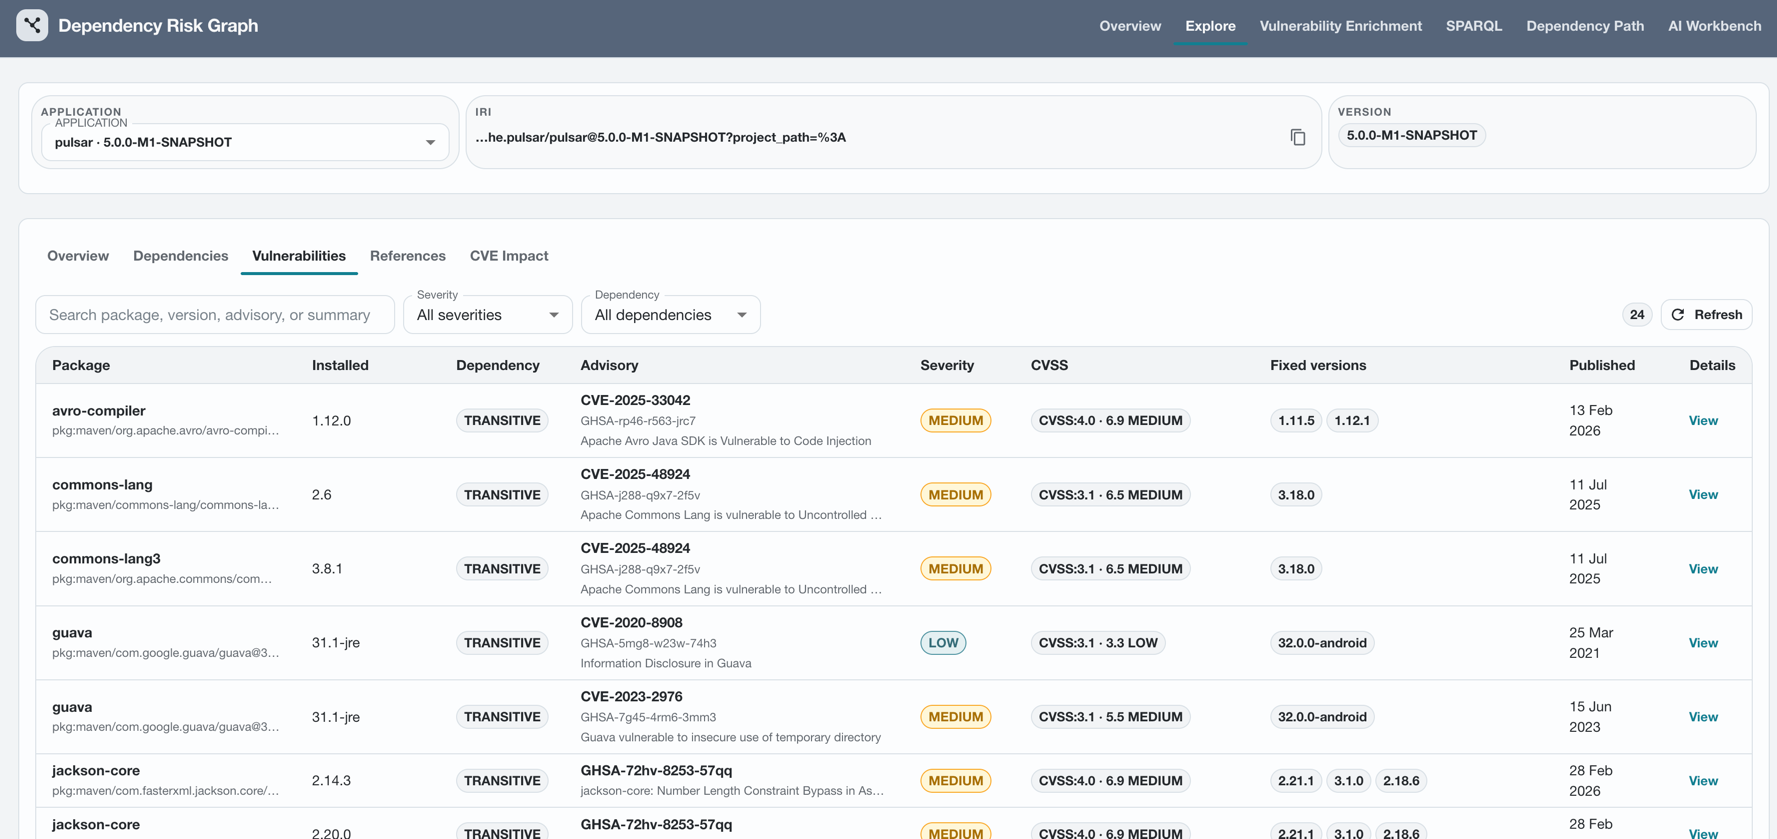Click CVE-2025-33042 advisory text

coord(635,400)
